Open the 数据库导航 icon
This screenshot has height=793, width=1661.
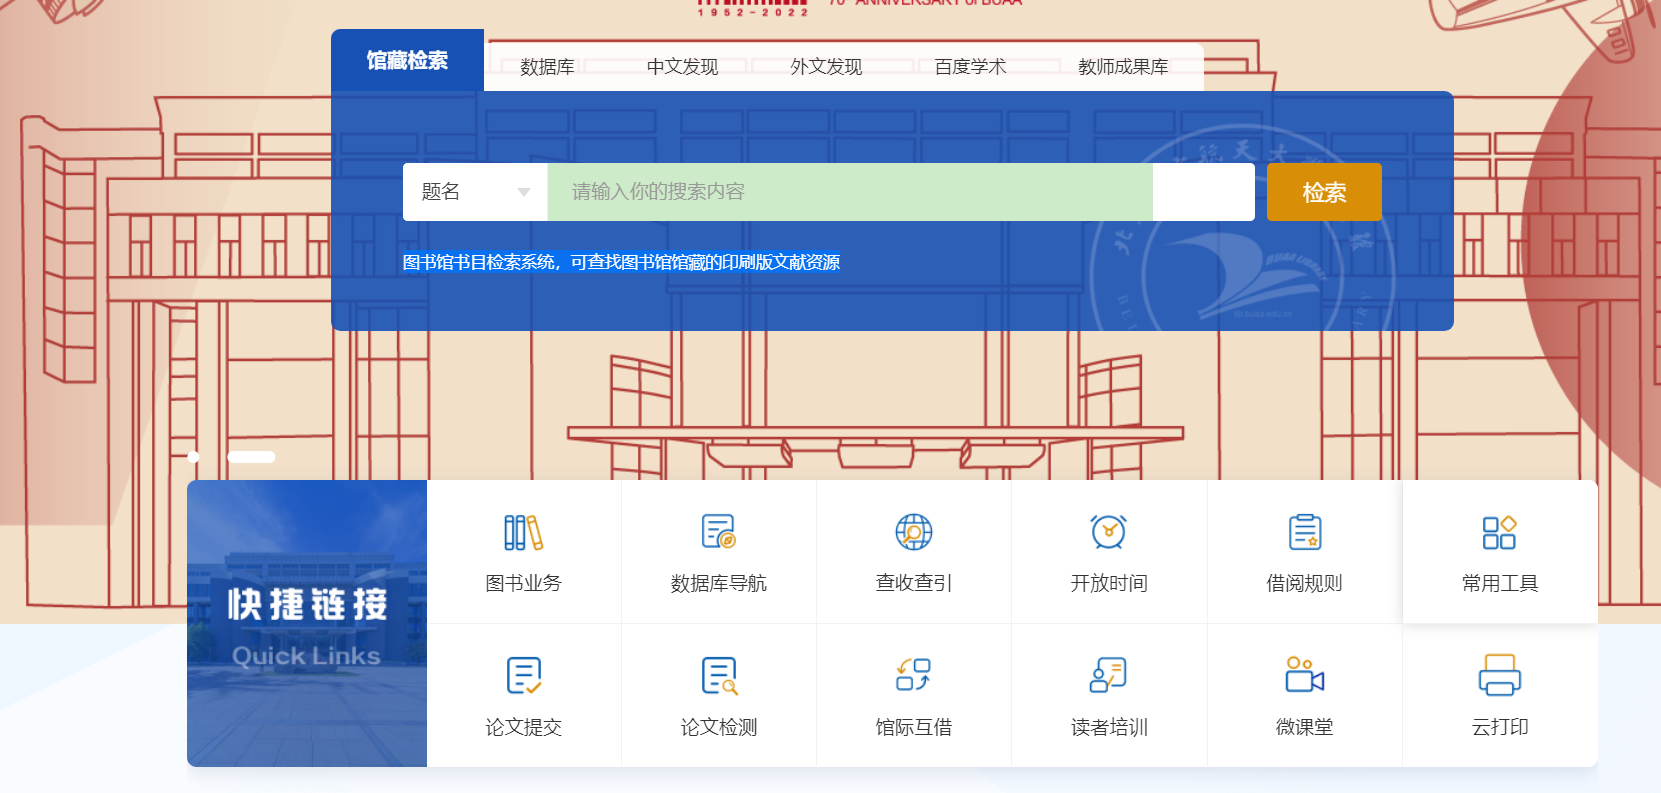[x=718, y=533]
